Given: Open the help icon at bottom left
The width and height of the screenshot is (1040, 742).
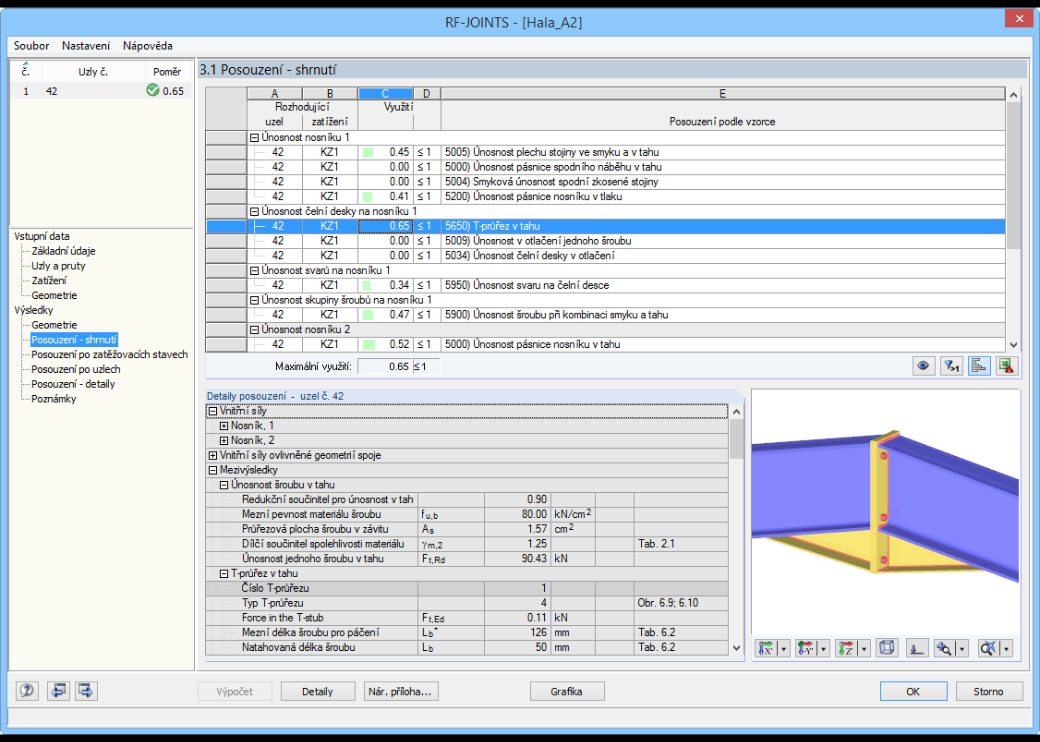Looking at the screenshot, I should 27,691.
